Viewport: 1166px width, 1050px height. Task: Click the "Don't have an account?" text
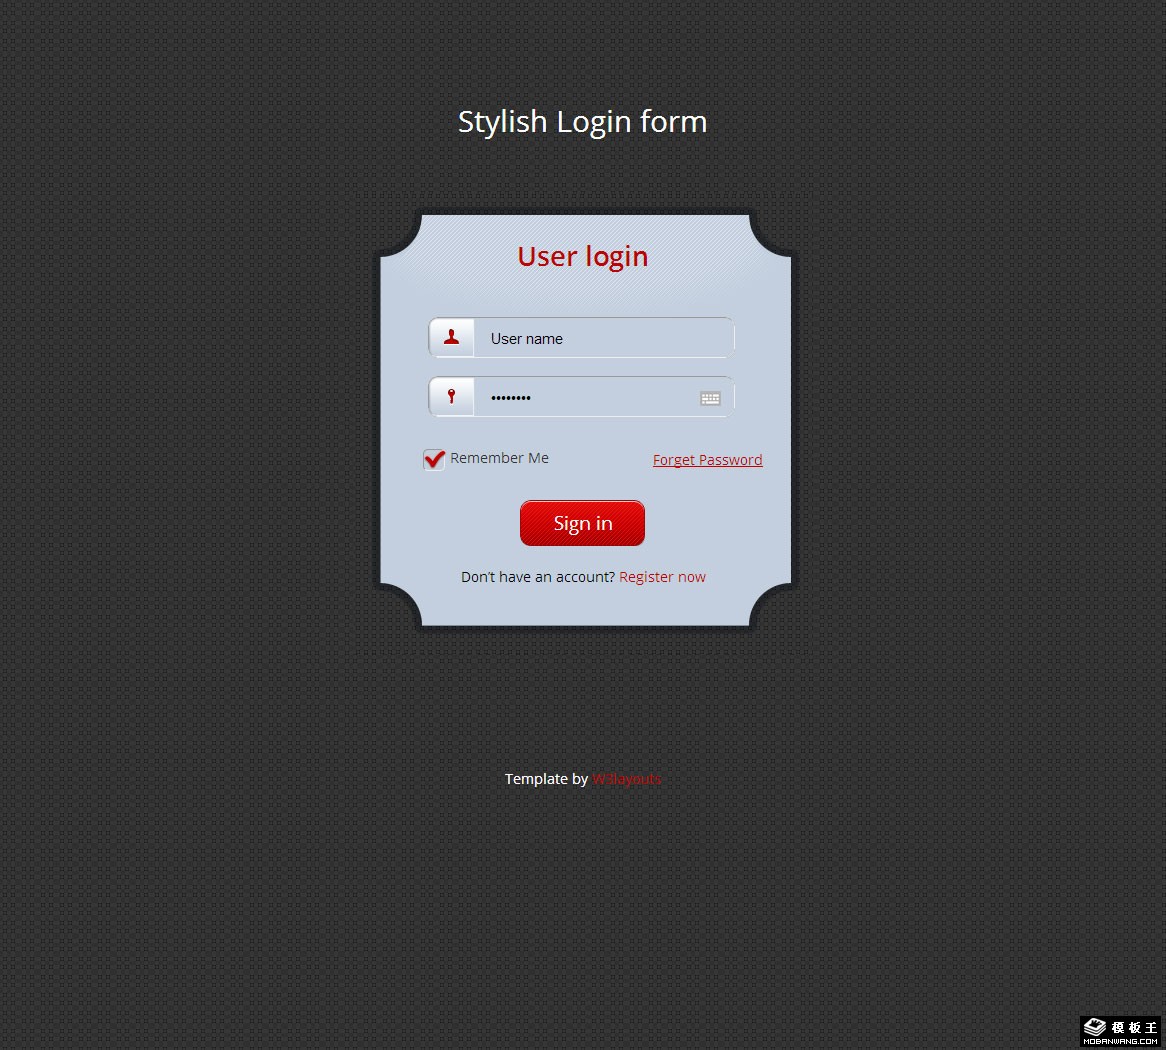(537, 577)
